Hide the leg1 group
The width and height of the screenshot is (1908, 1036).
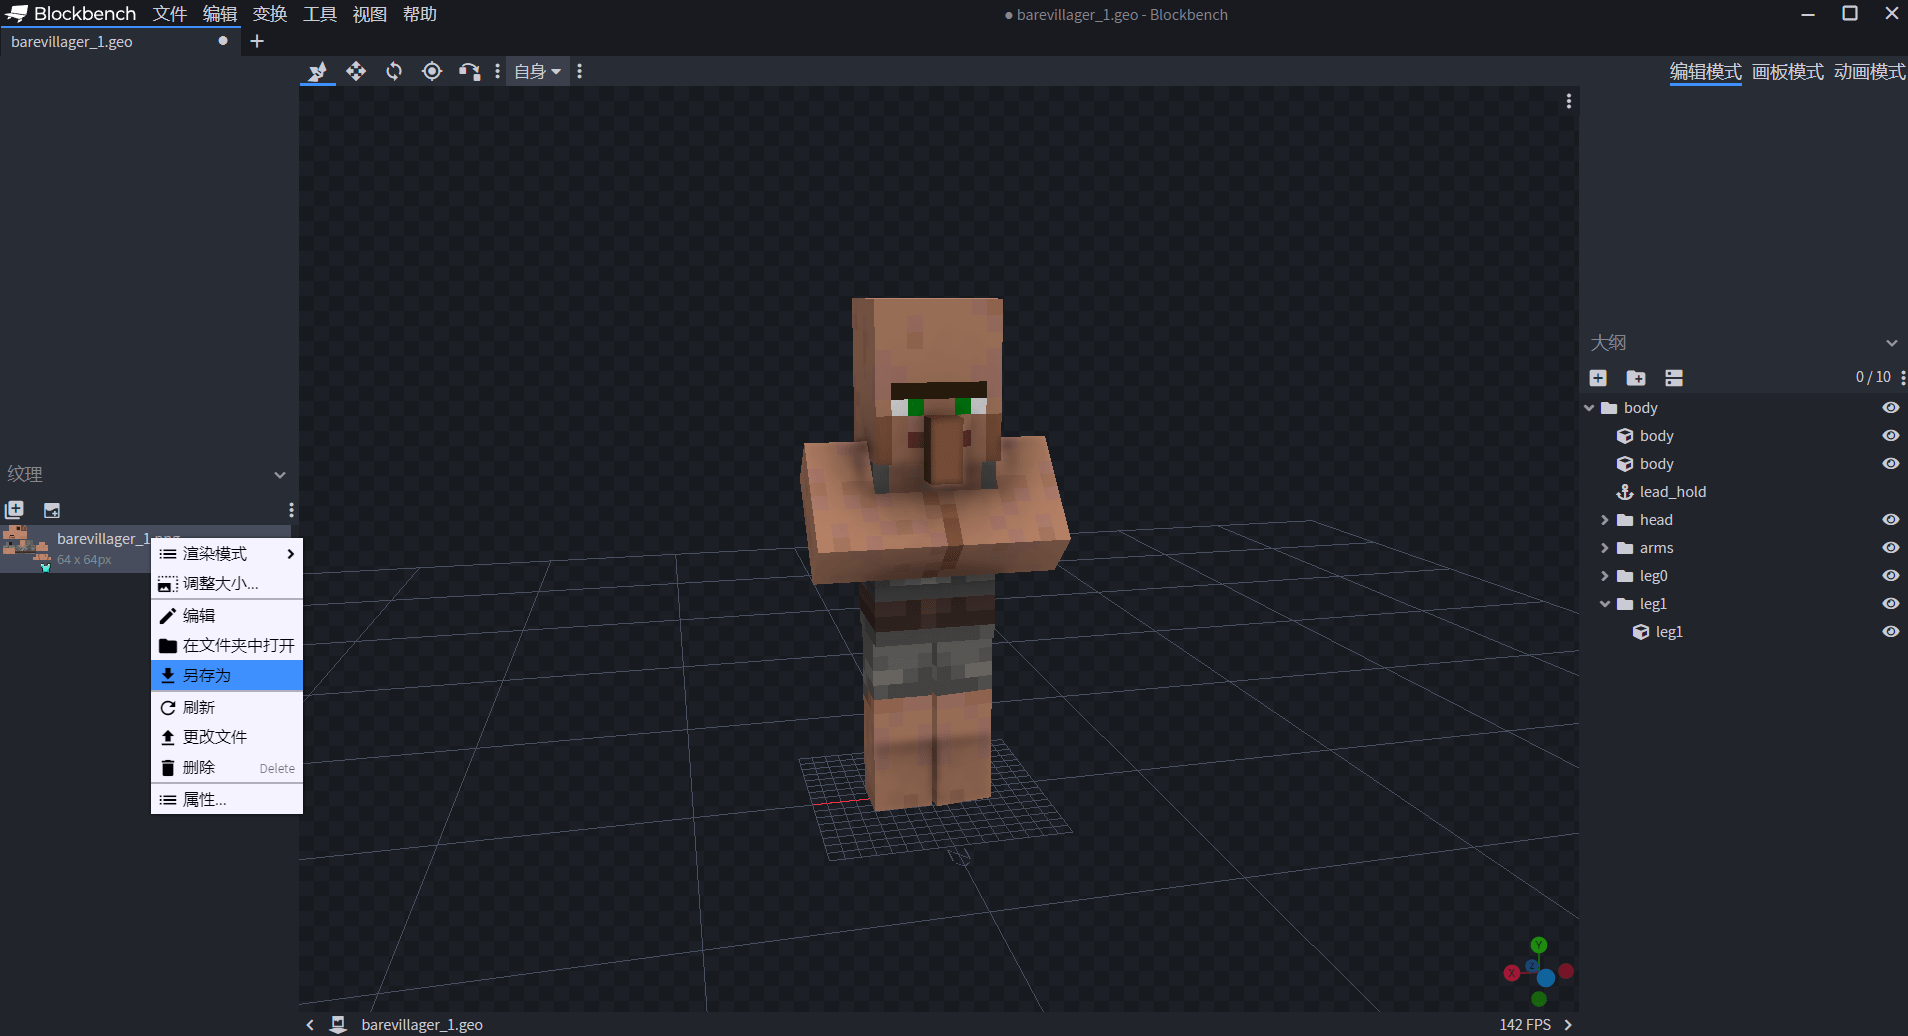pyautogui.click(x=1890, y=604)
